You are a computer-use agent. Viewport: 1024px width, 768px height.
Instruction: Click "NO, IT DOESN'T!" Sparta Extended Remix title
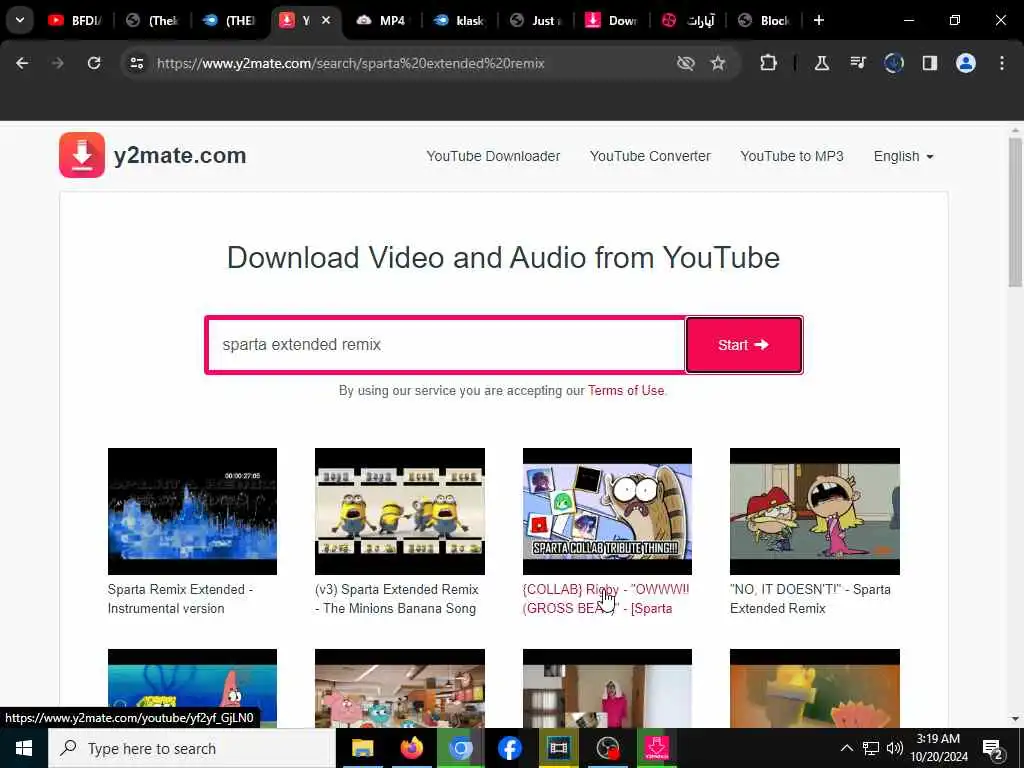click(810, 599)
